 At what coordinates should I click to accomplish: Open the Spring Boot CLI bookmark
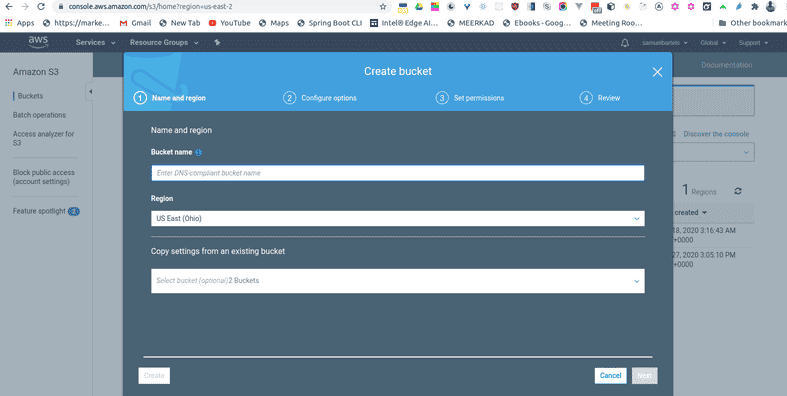329,23
